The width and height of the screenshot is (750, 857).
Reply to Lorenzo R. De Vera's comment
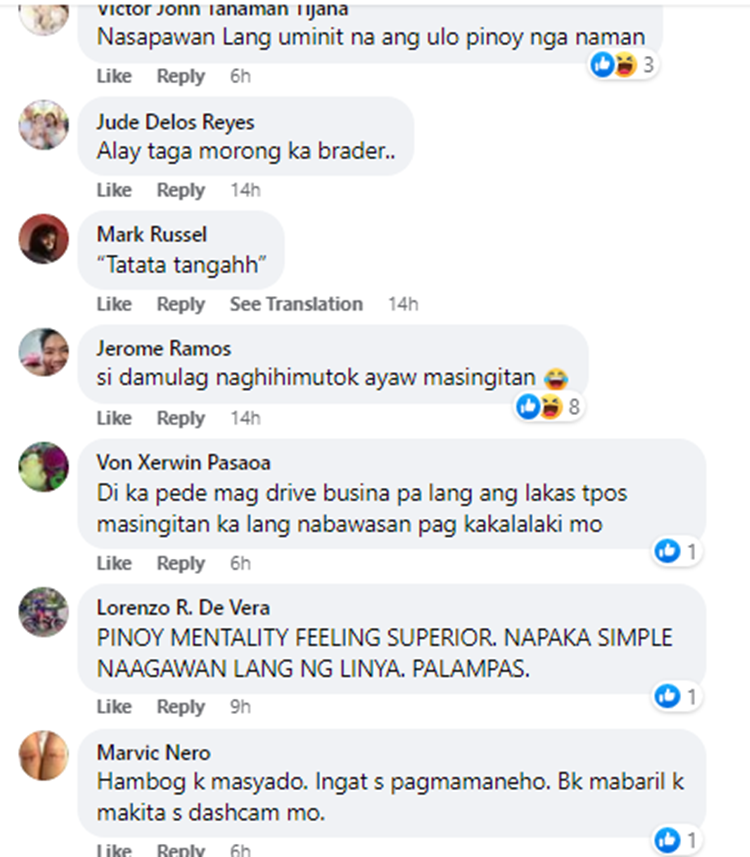click(181, 707)
